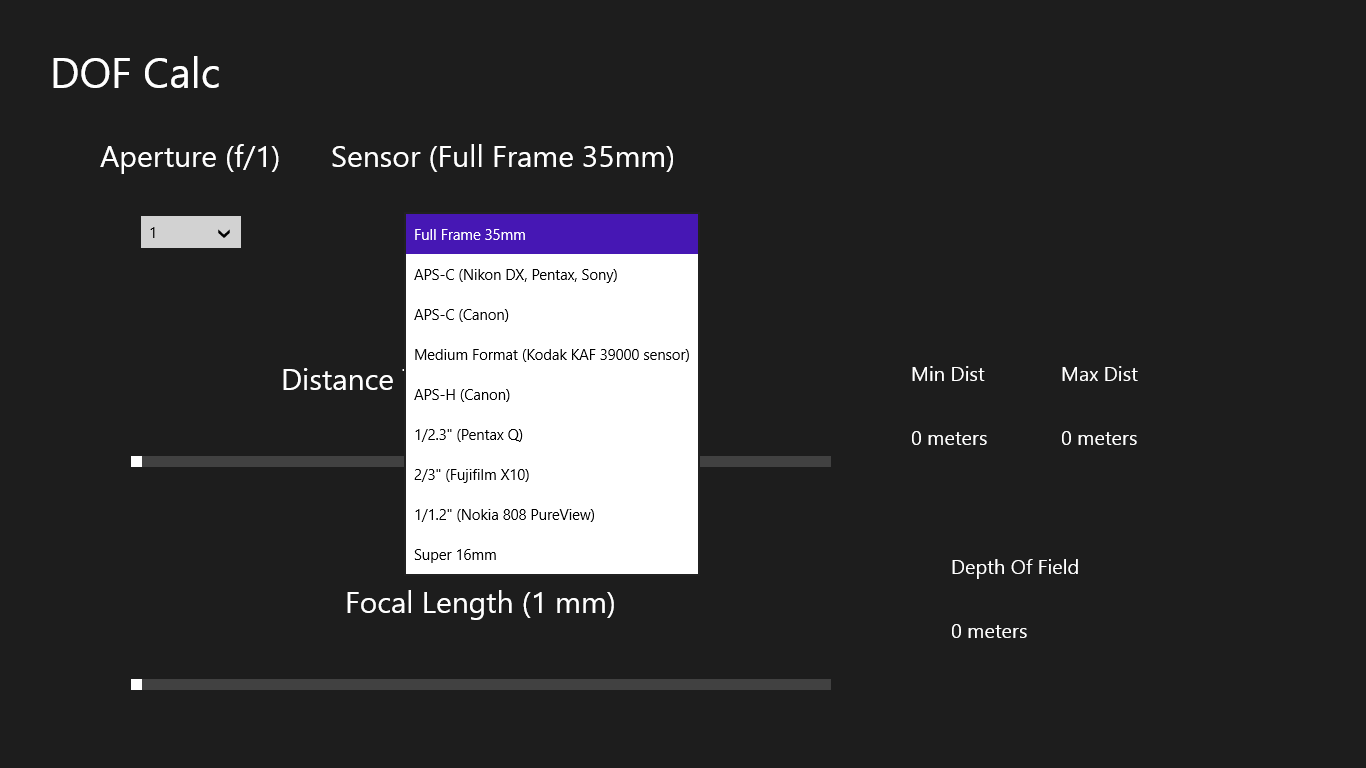Click the Sensor (Full Frame 35mm) heading

coord(502,157)
